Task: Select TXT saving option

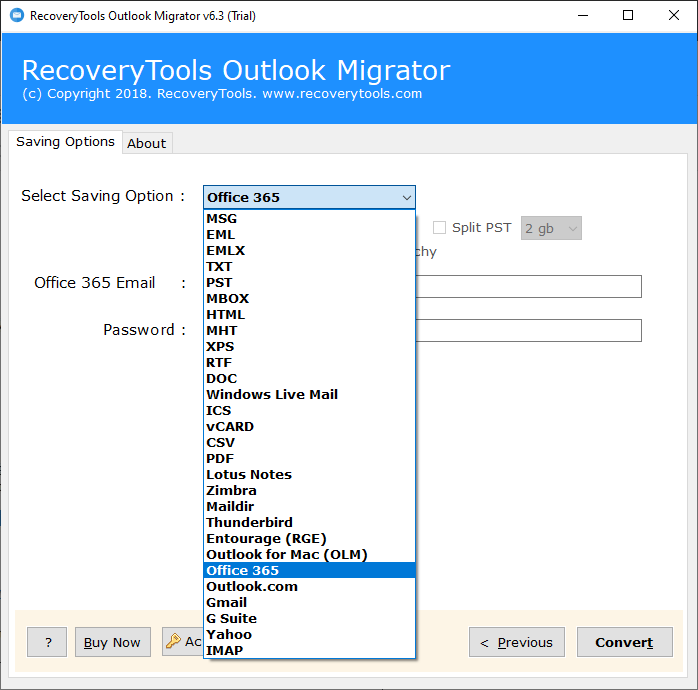Action: click(309, 267)
